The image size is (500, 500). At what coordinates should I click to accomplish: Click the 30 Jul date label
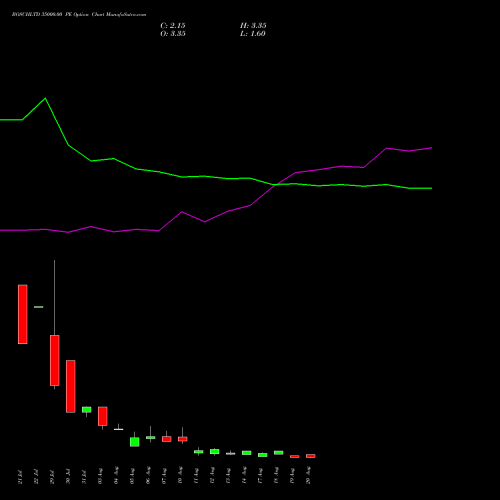pos(68,477)
